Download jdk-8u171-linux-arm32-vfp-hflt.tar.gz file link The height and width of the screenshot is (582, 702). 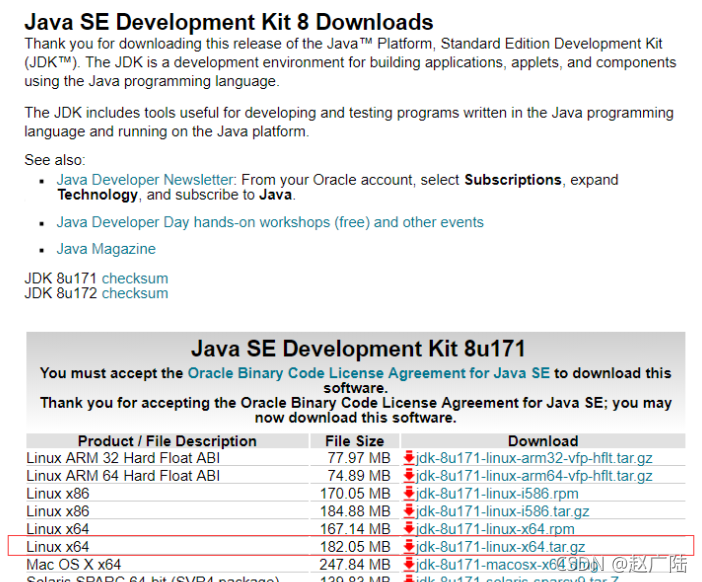tap(534, 458)
